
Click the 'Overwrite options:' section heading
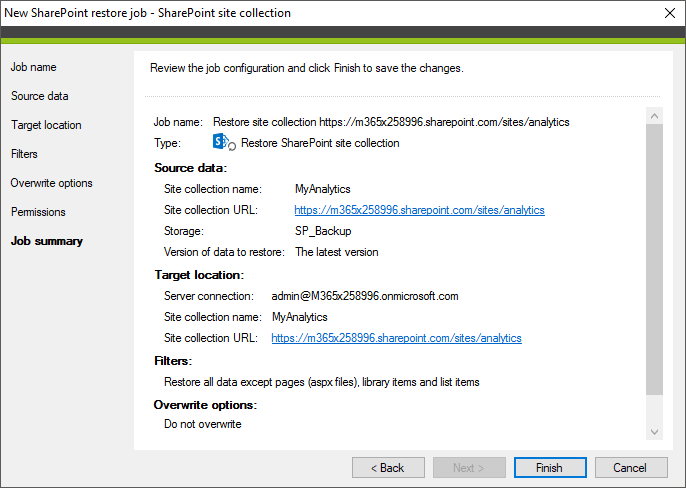coord(205,405)
